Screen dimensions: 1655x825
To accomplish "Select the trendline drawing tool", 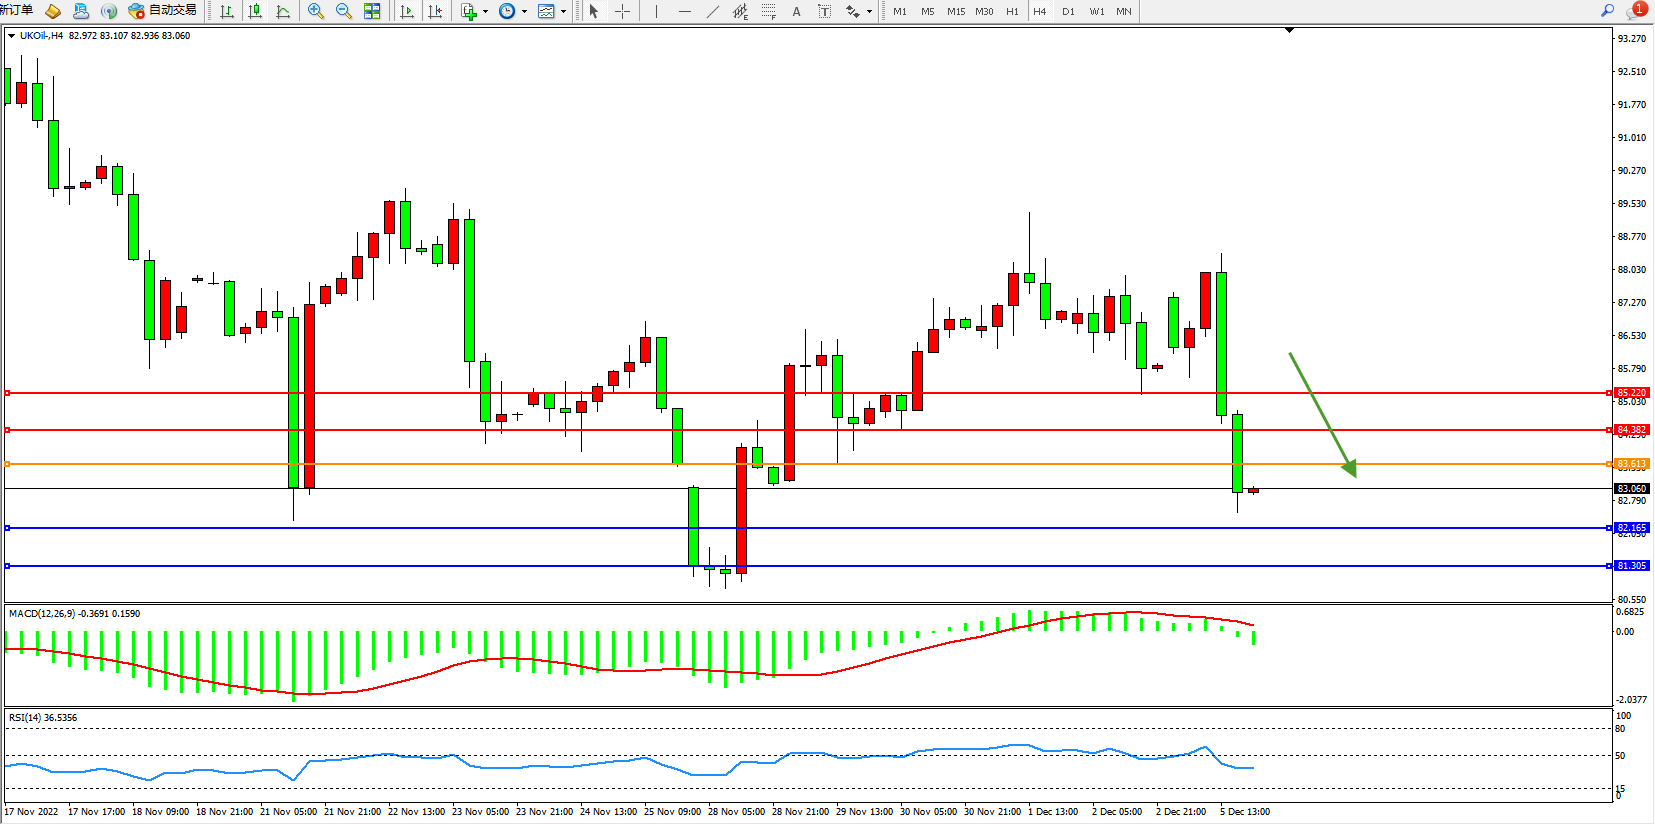I will coord(712,11).
